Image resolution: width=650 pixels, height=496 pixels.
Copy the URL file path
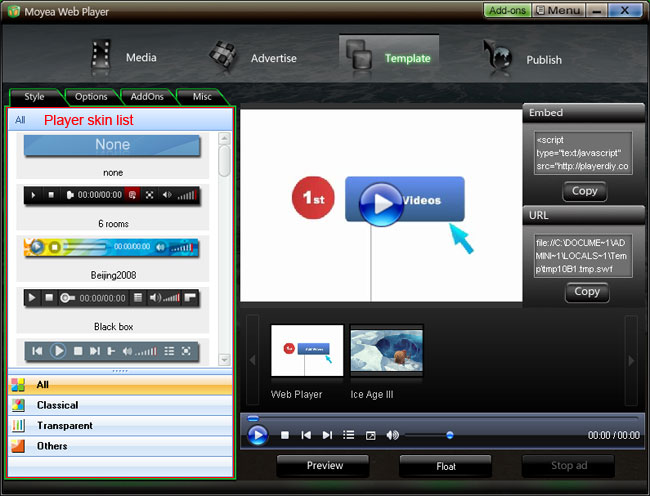coord(587,292)
